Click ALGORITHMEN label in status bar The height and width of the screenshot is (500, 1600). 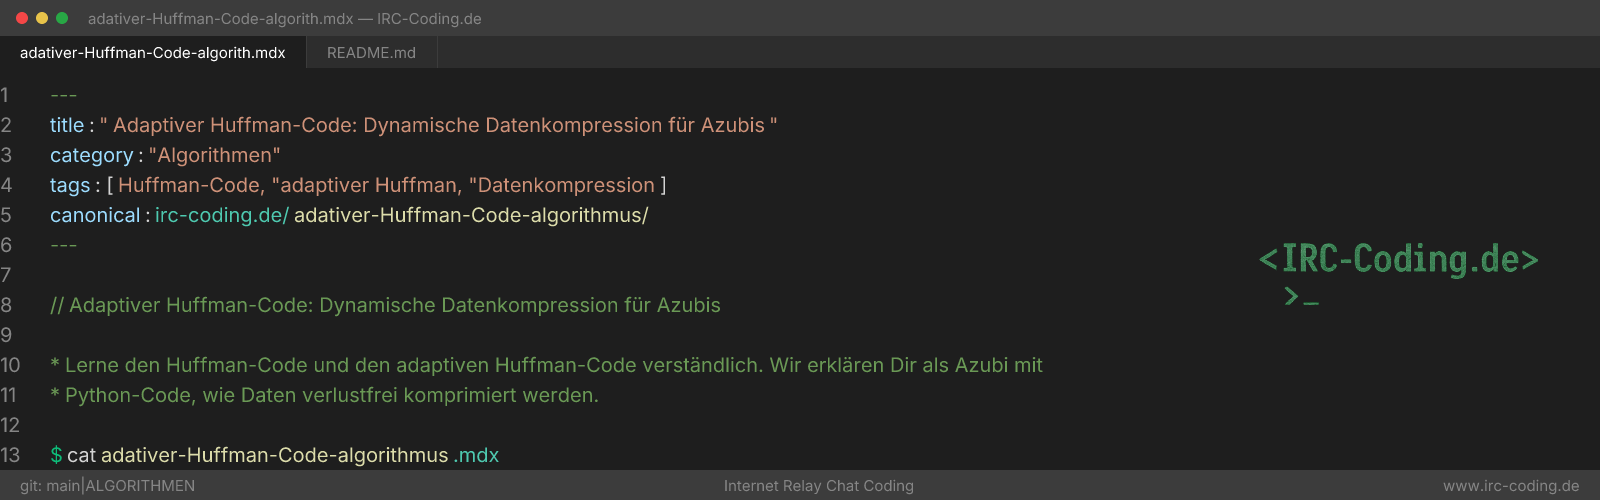140,486
